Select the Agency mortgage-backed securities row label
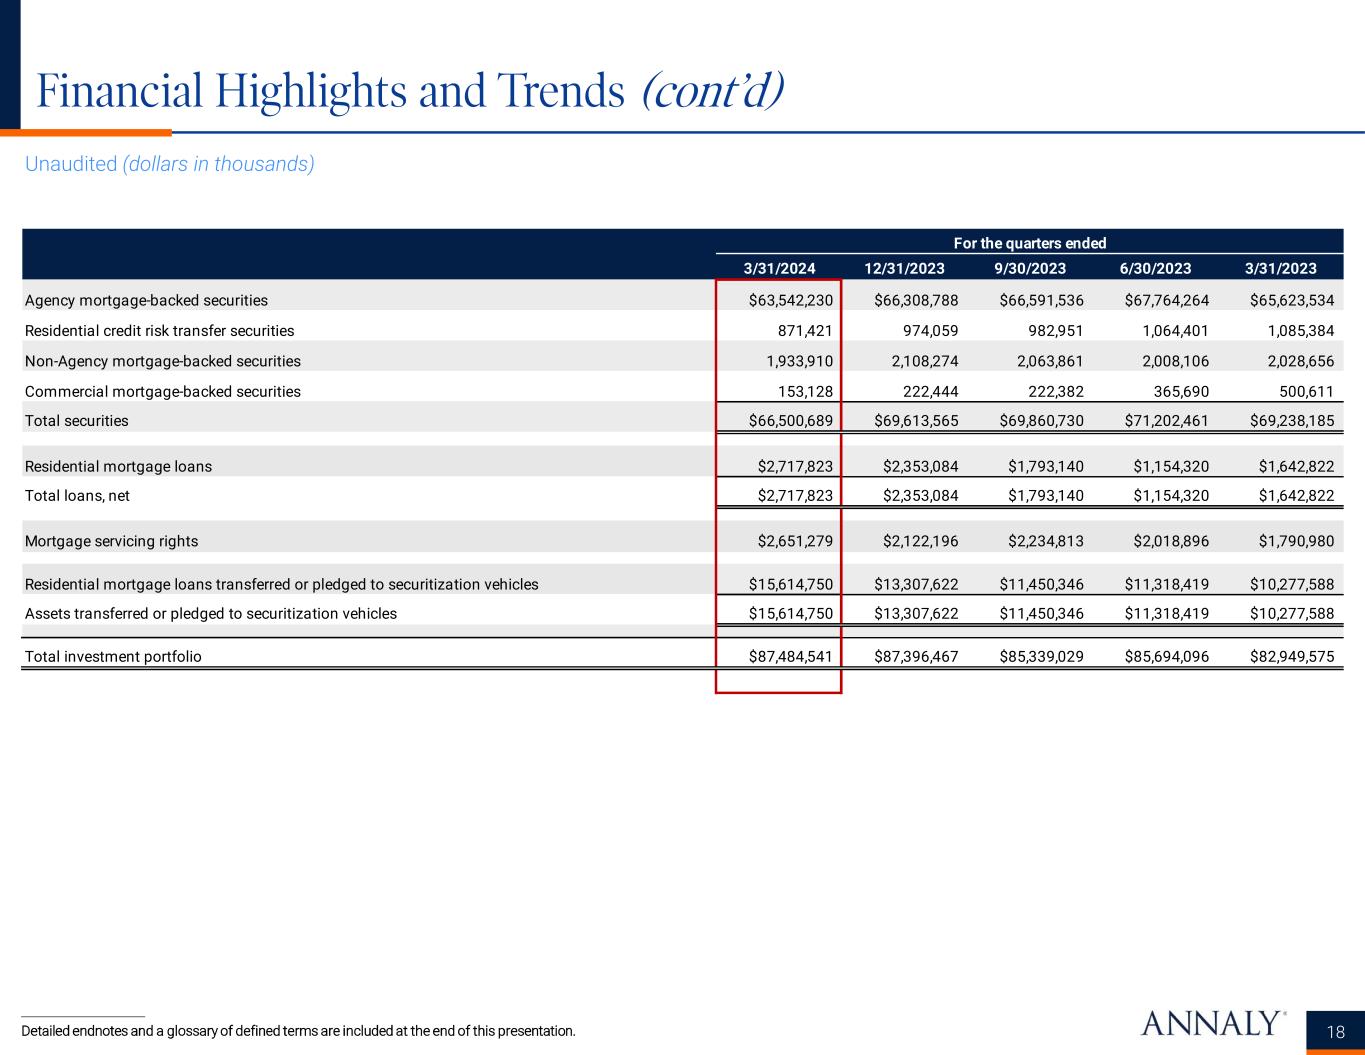The height and width of the screenshot is (1055, 1365). pyautogui.click(x=146, y=300)
